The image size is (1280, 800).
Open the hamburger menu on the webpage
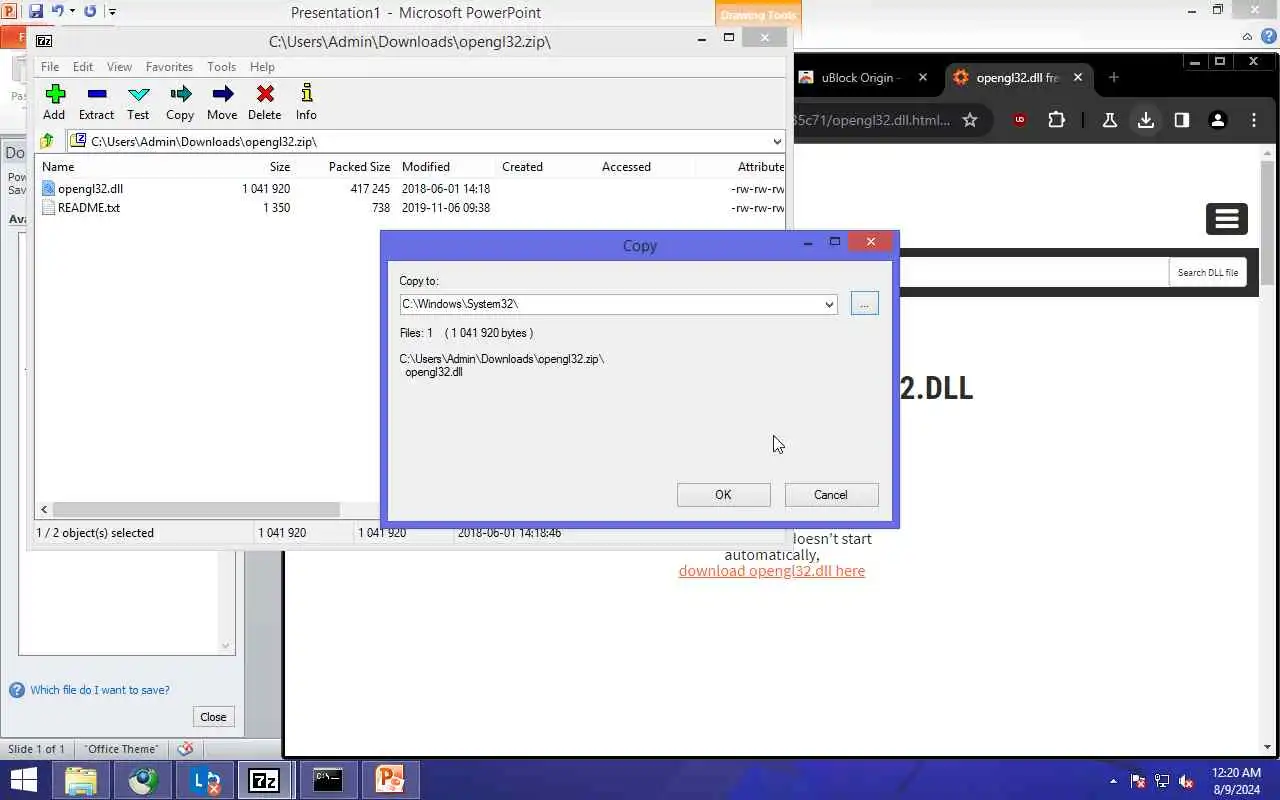pyautogui.click(x=1227, y=218)
